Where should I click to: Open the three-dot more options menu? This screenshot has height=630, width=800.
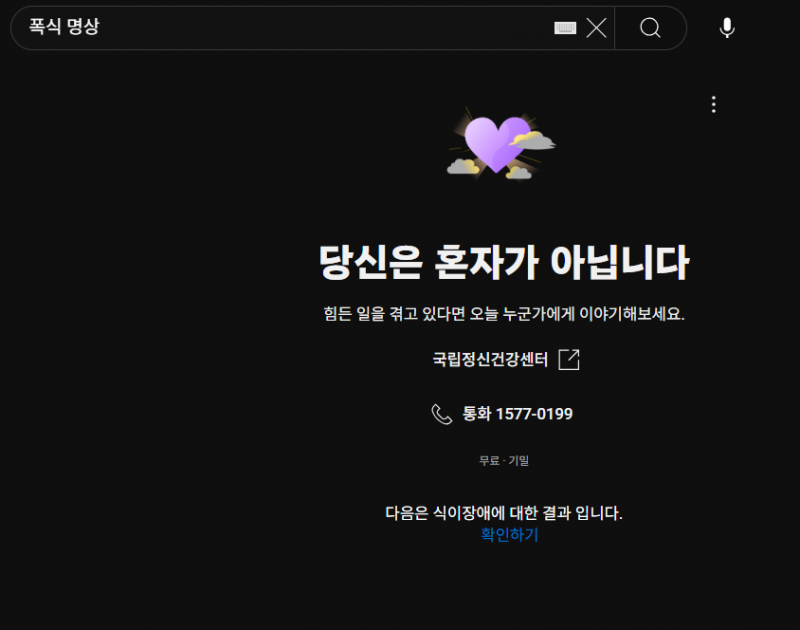(714, 105)
